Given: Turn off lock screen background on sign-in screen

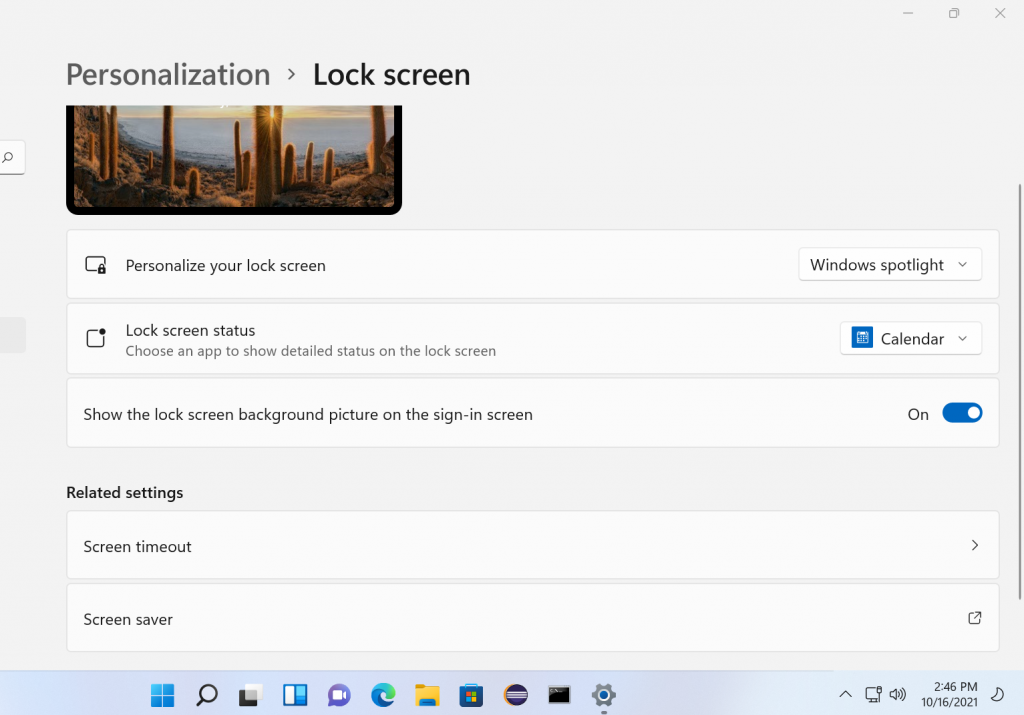Looking at the screenshot, I should [x=962, y=412].
